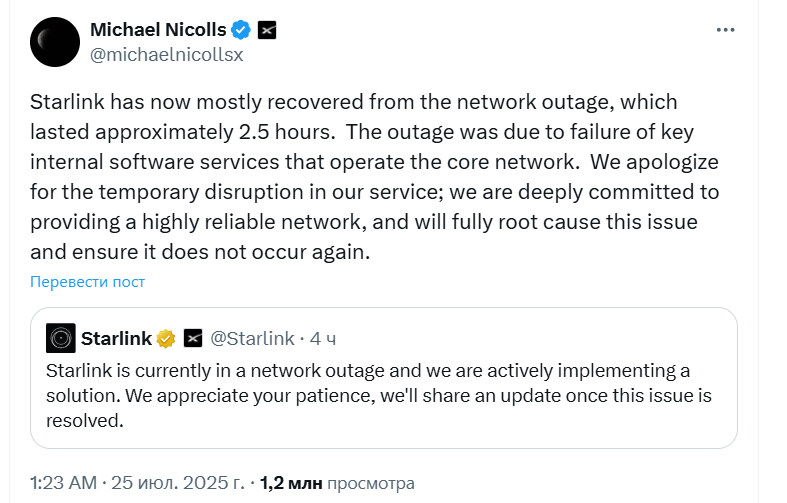
Task: Click X affiliation badge next to Starlink
Action: tap(193, 338)
